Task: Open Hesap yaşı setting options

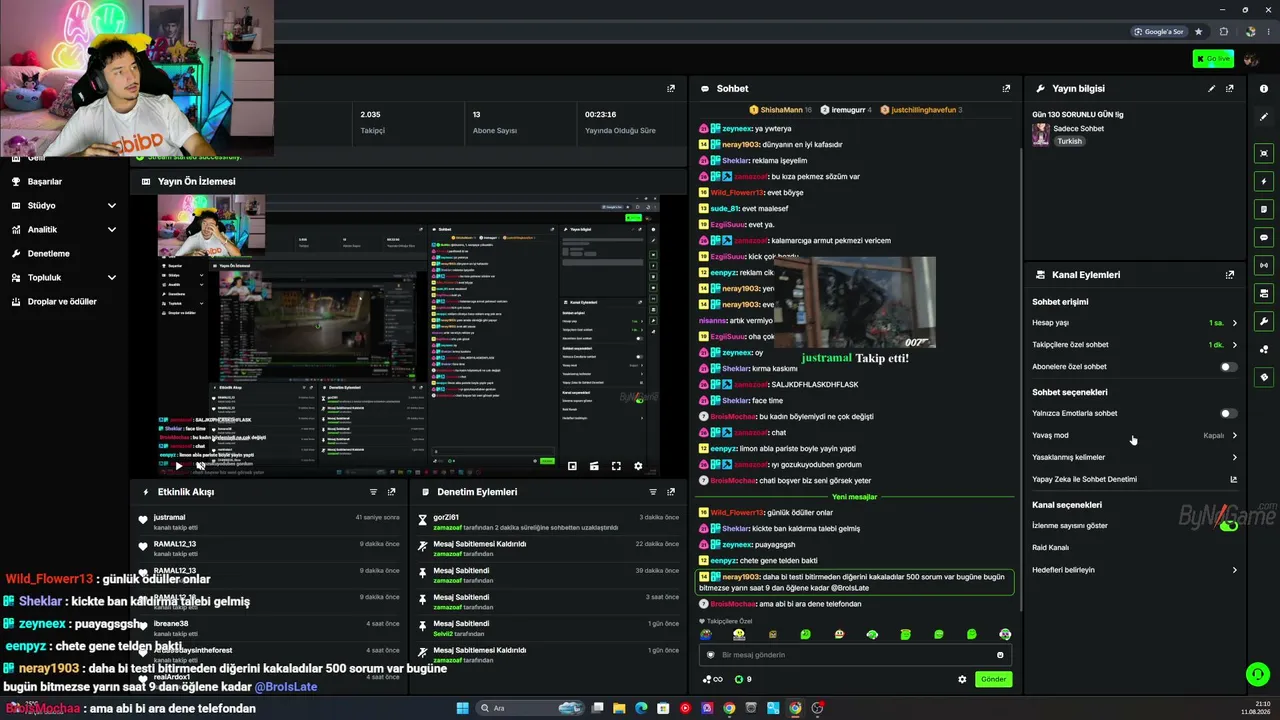Action: click(1134, 323)
